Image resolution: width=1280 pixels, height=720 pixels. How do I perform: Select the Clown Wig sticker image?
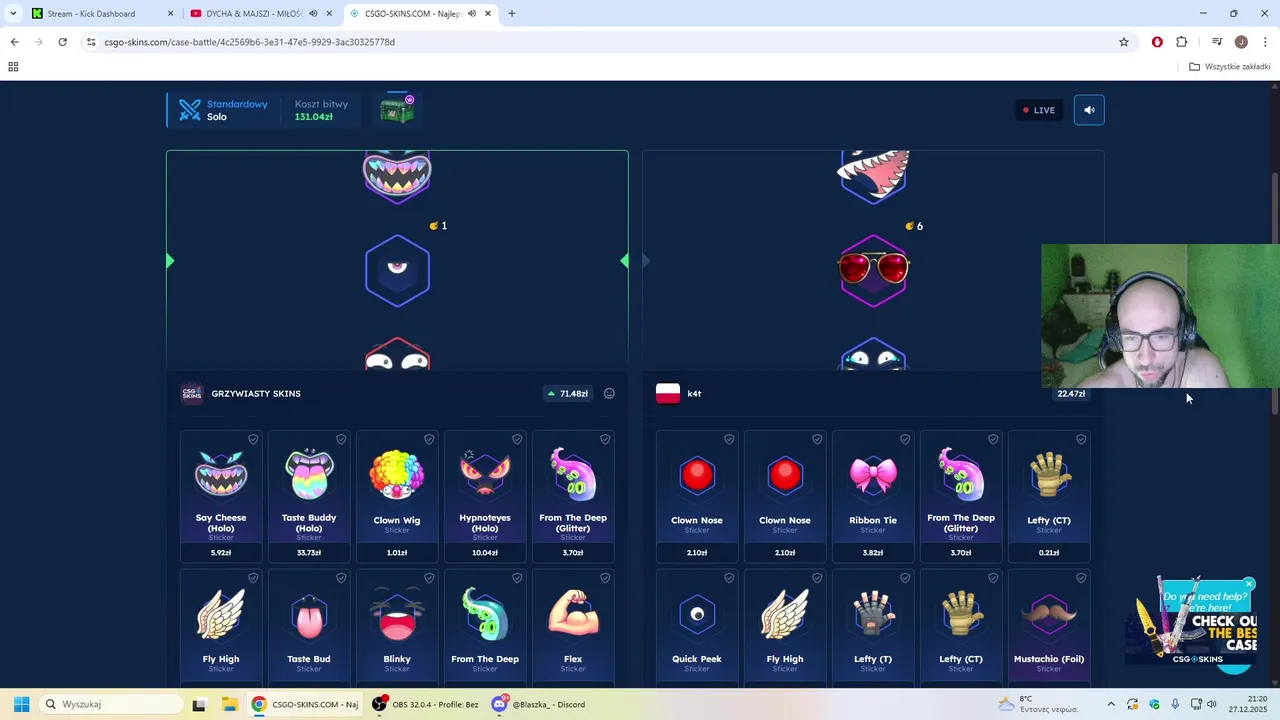[397, 475]
